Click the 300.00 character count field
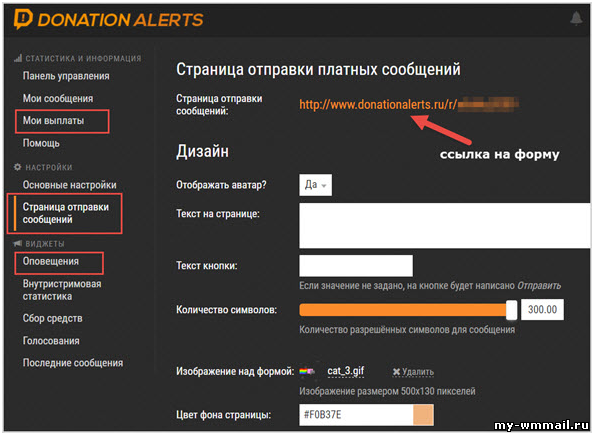594x435 pixels. 542,310
